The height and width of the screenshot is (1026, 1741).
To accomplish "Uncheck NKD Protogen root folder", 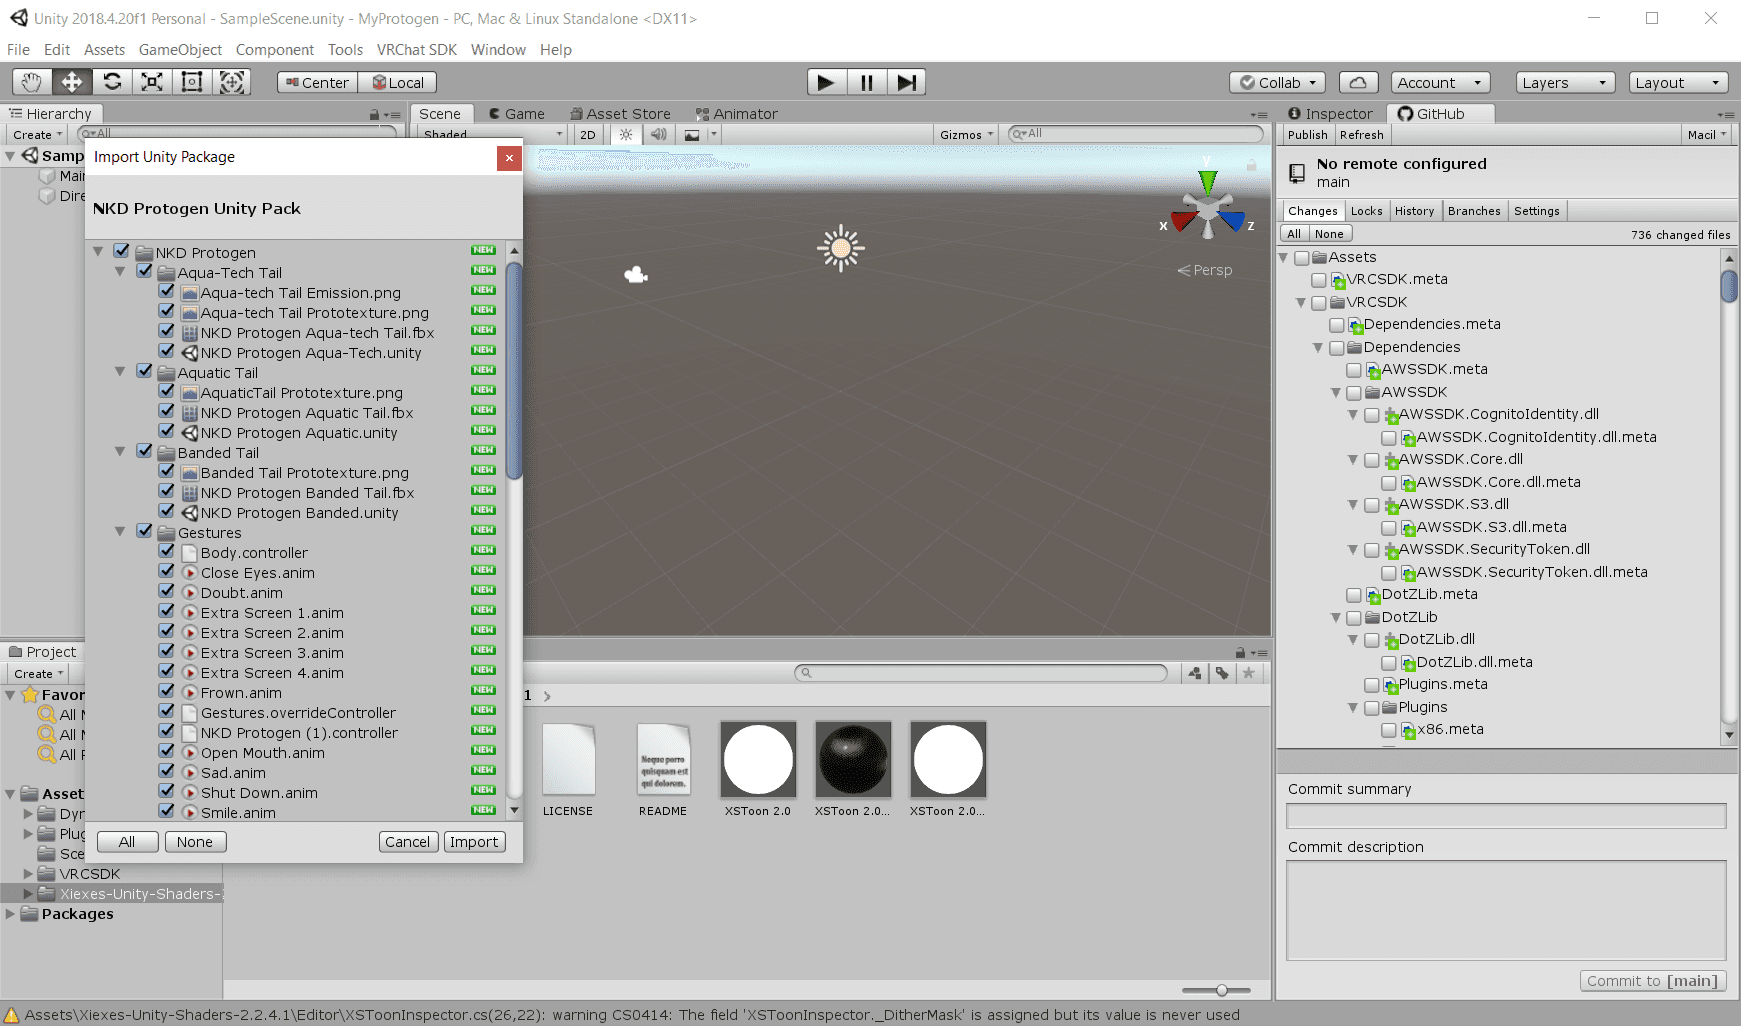I will coord(121,251).
